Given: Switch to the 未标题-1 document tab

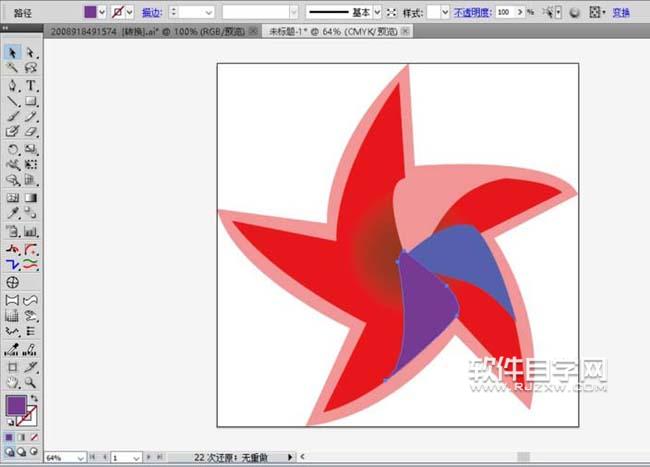Looking at the screenshot, I should [333, 31].
